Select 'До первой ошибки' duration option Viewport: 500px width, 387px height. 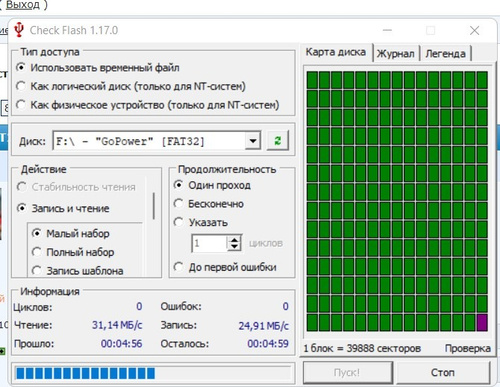point(225,267)
